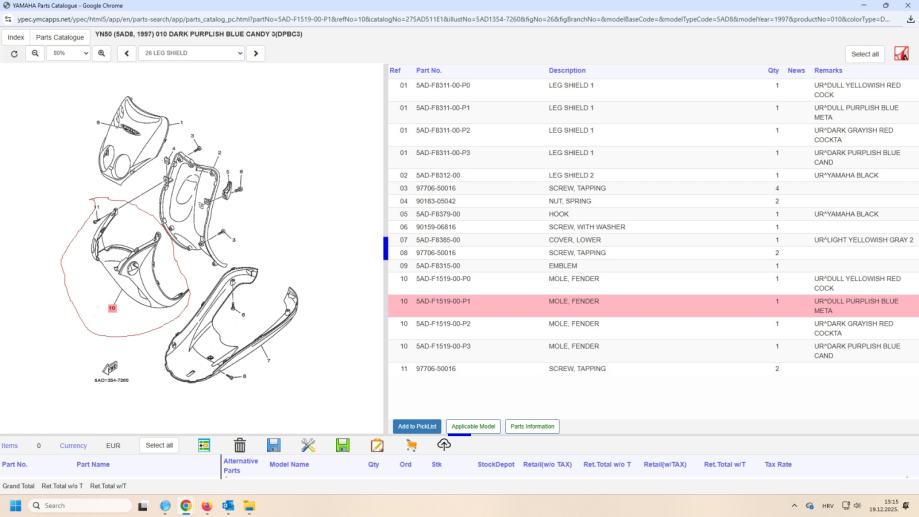Zoom out the parts diagram
The height and width of the screenshot is (517, 919).
pyautogui.click(x=35, y=53)
